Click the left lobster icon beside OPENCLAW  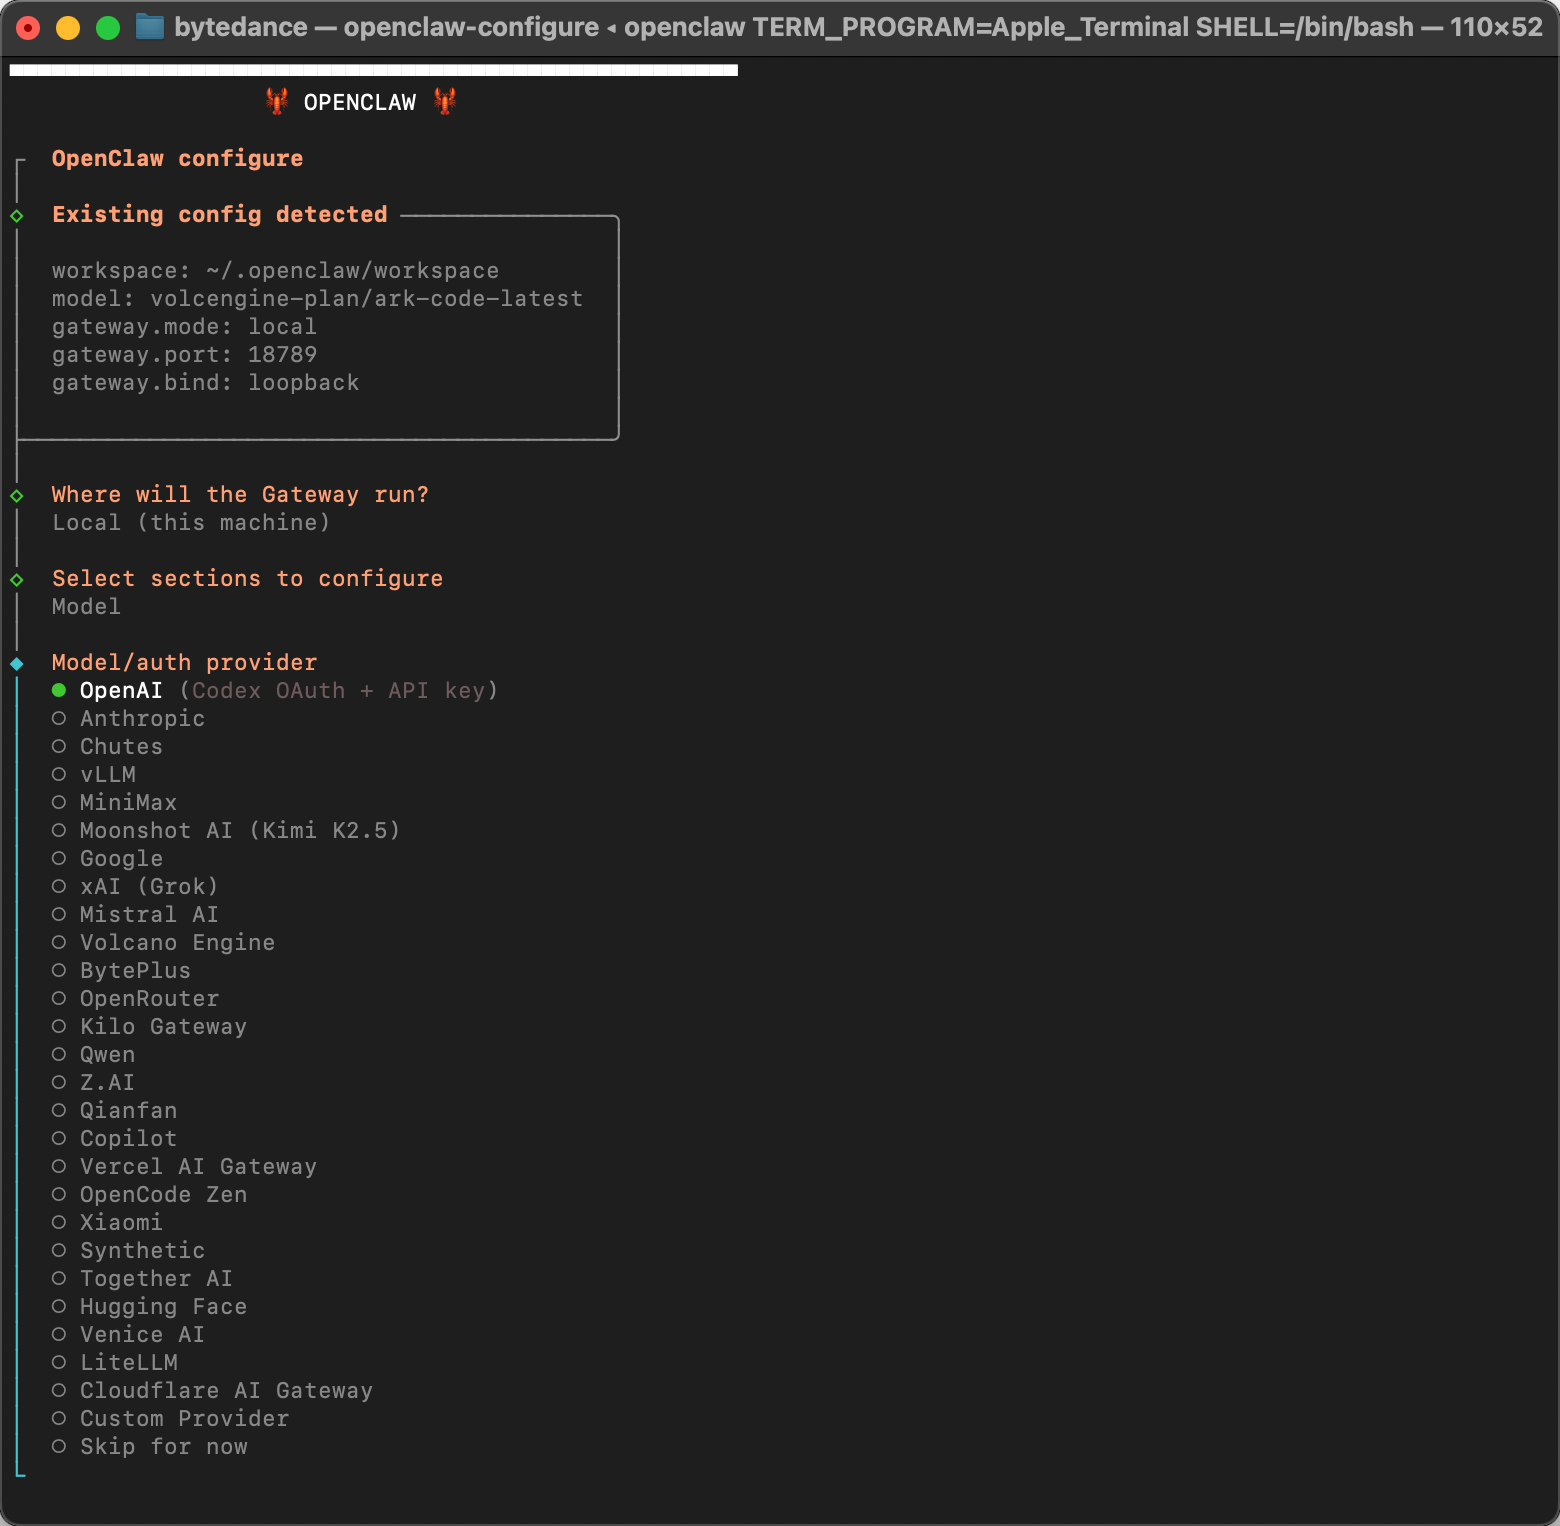click(277, 101)
